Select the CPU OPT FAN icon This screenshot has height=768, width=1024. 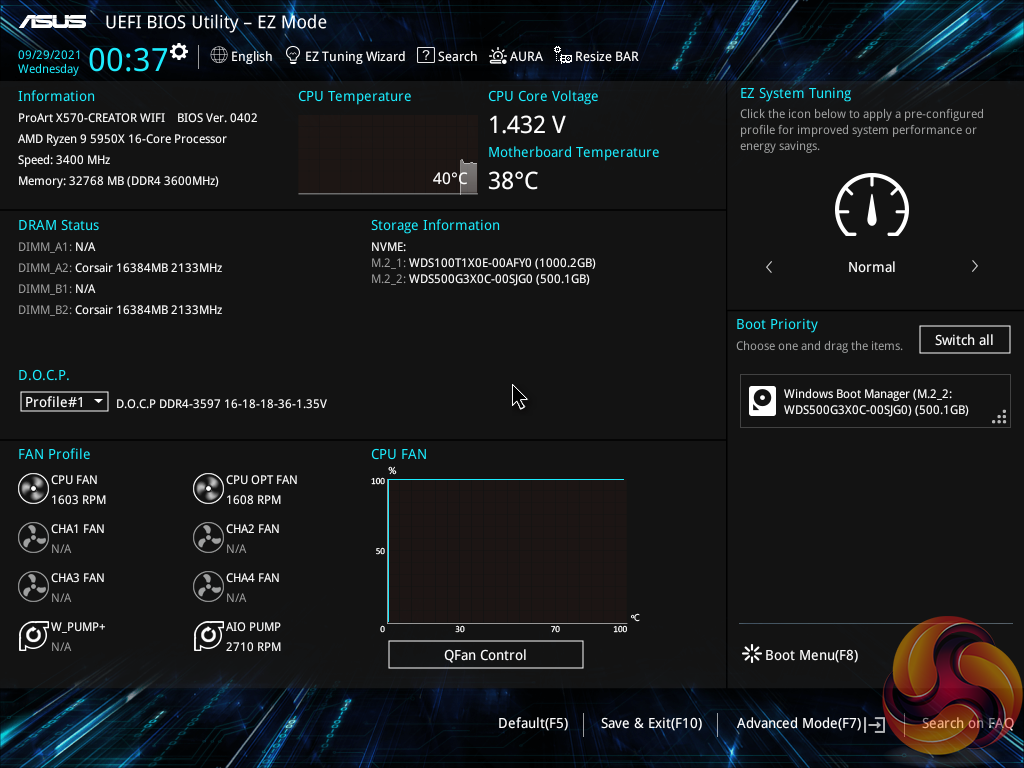(x=208, y=489)
